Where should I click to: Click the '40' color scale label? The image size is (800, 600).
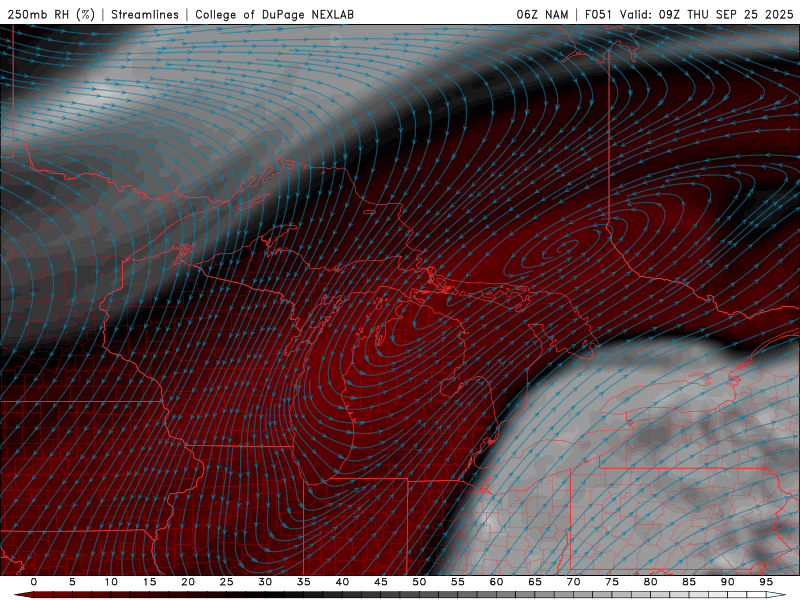[342, 582]
